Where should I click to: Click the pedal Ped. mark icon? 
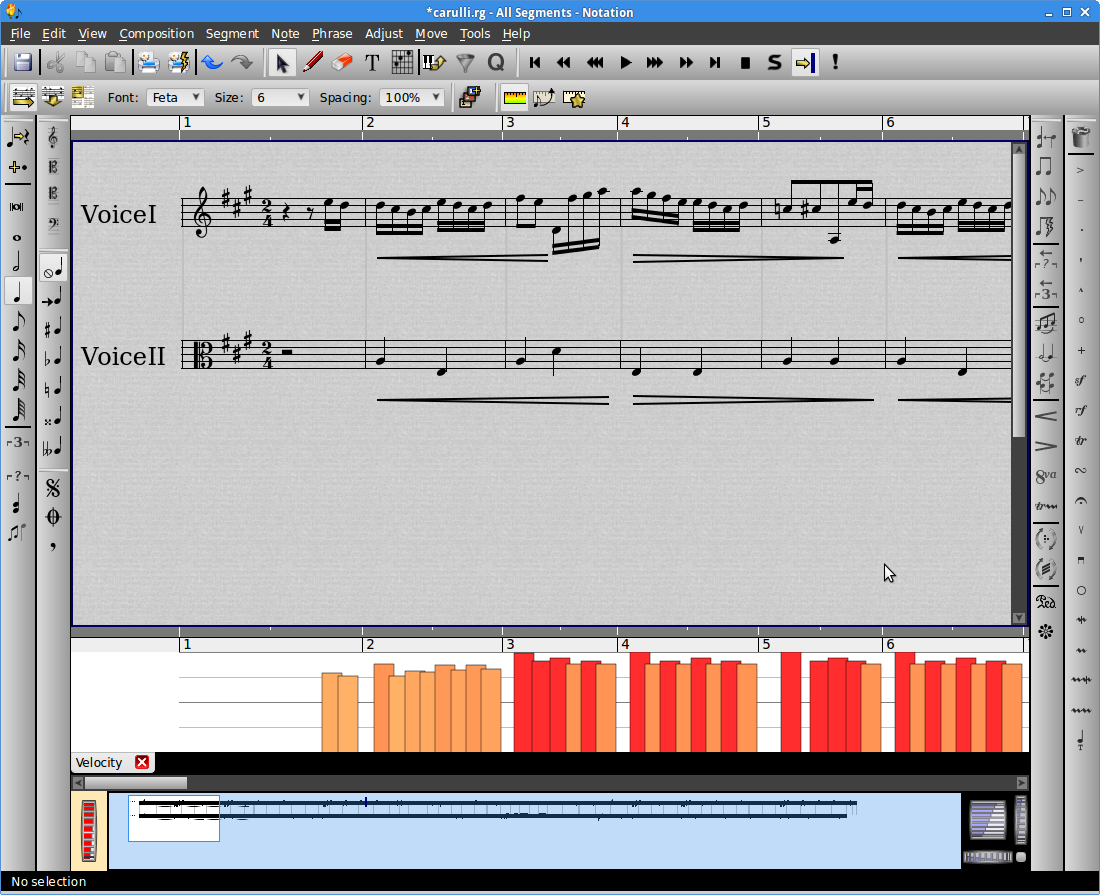coord(1045,601)
